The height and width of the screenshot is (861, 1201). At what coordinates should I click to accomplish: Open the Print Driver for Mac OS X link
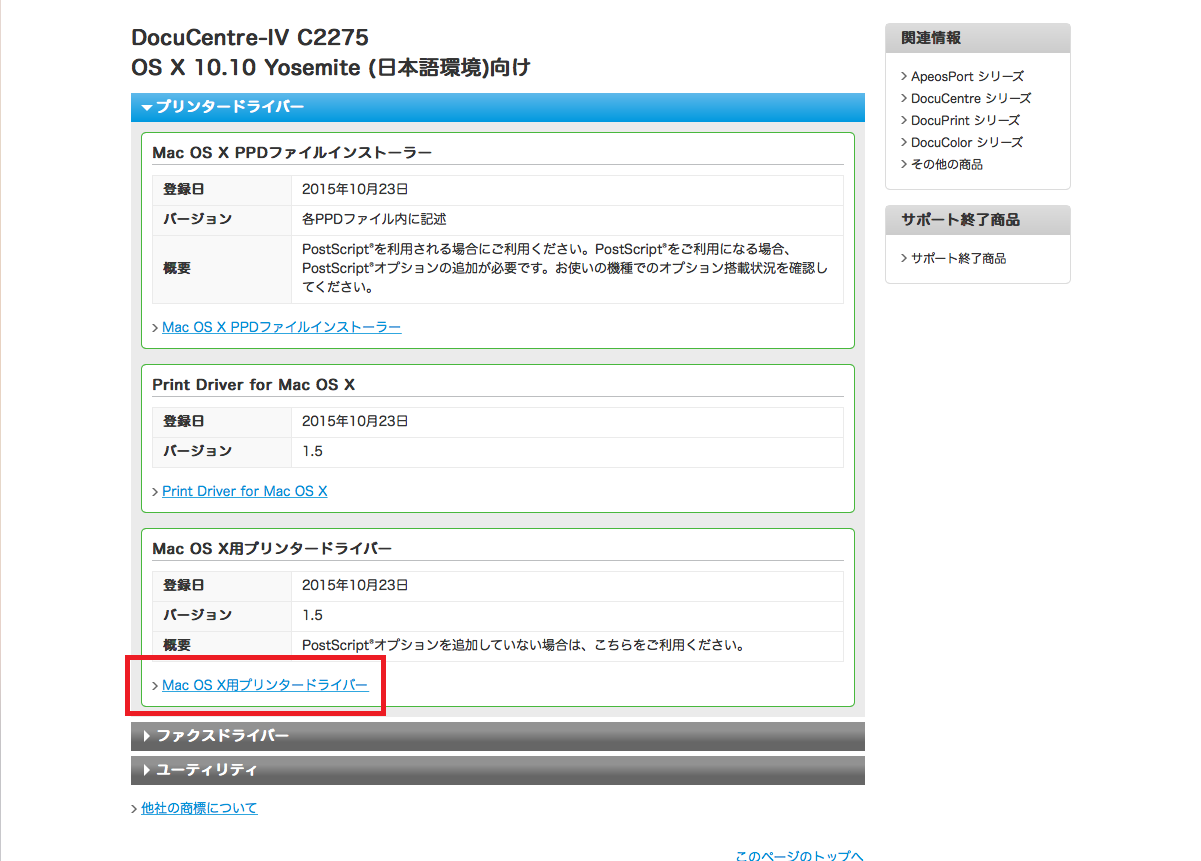[244, 491]
